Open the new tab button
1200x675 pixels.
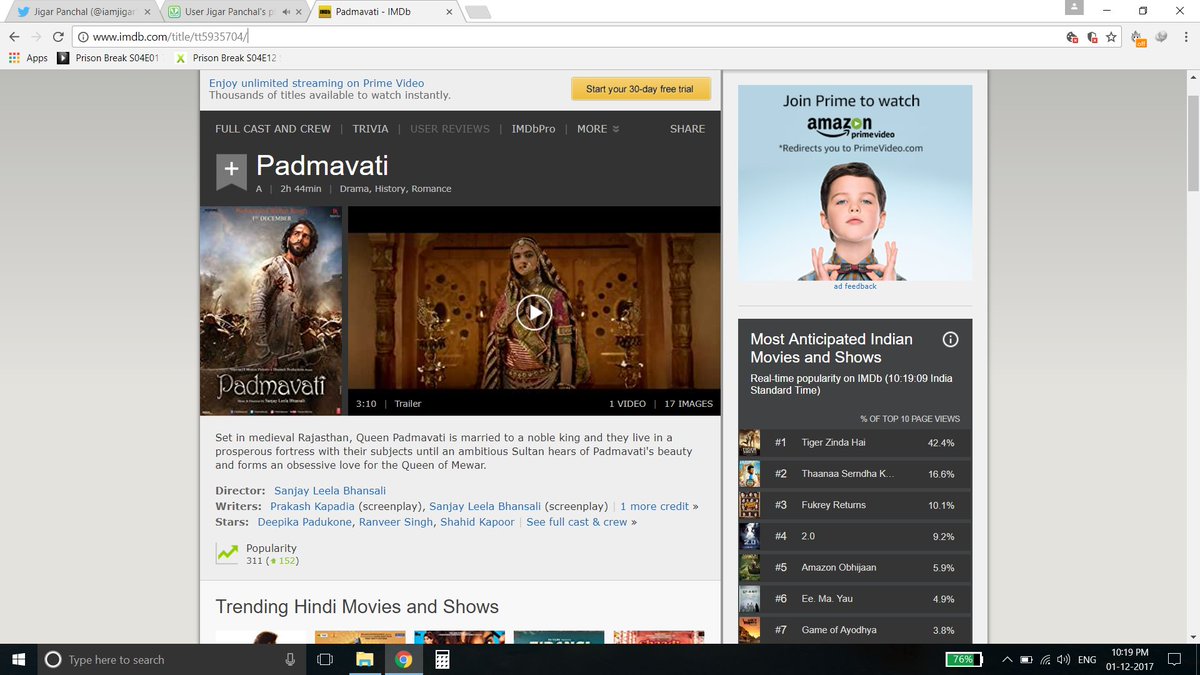(477, 13)
